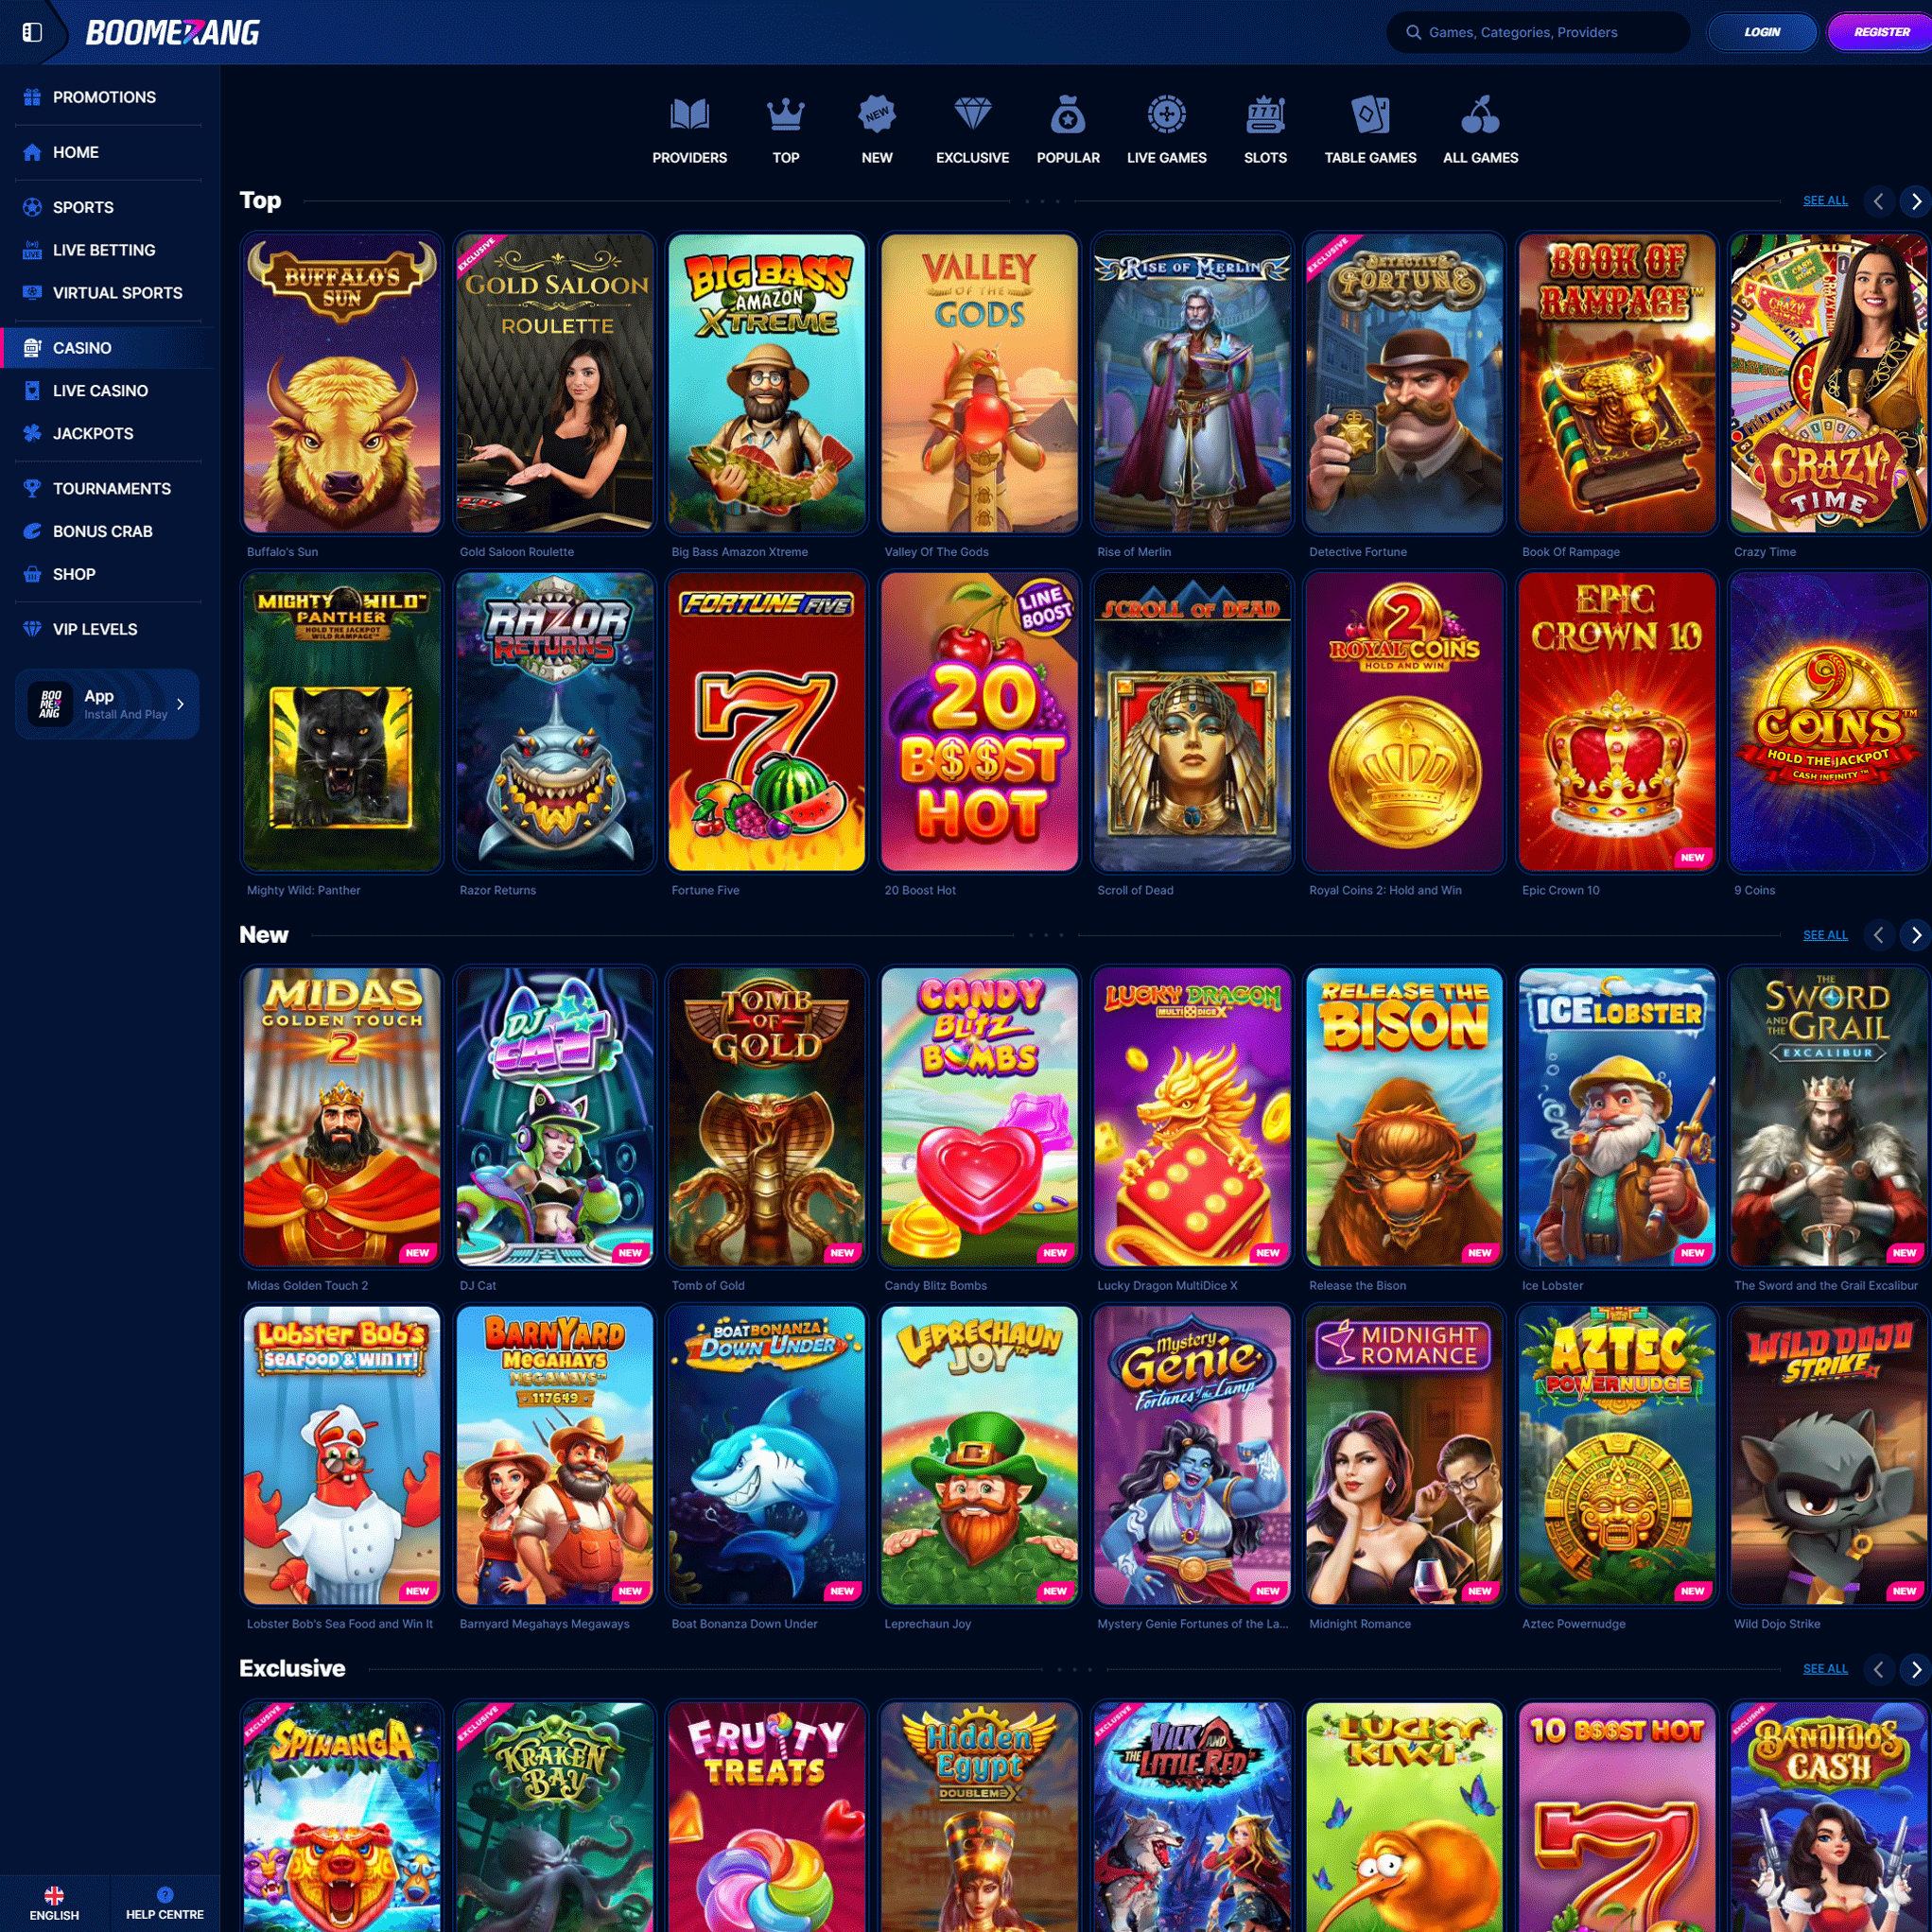Click the Virtual Sports icon in the sidebar
The height and width of the screenshot is (1932, 1932).
[x=32, y=293]
